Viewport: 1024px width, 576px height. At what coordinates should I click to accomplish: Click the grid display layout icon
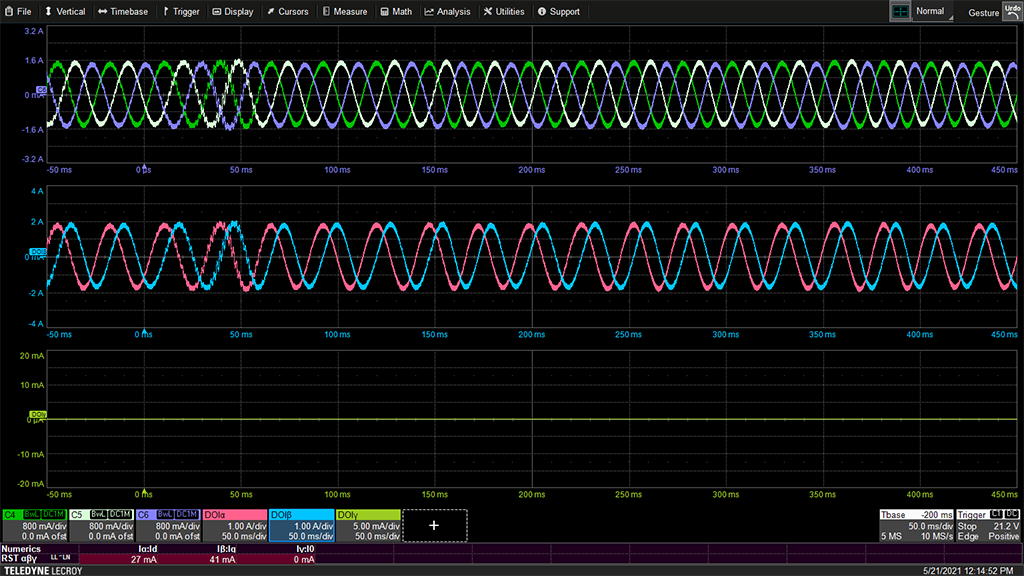901,11
